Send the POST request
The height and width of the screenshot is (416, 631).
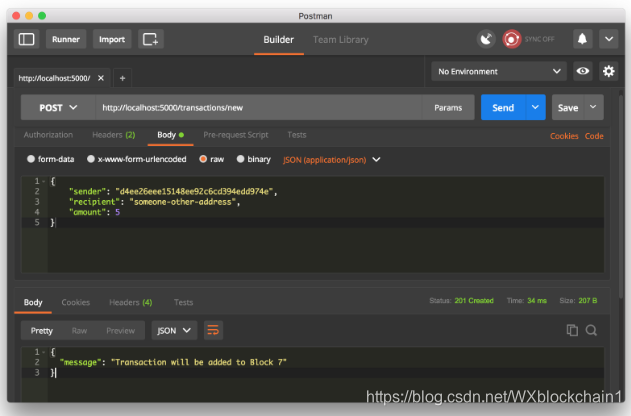pyautogui.click(x=503, y=107)
